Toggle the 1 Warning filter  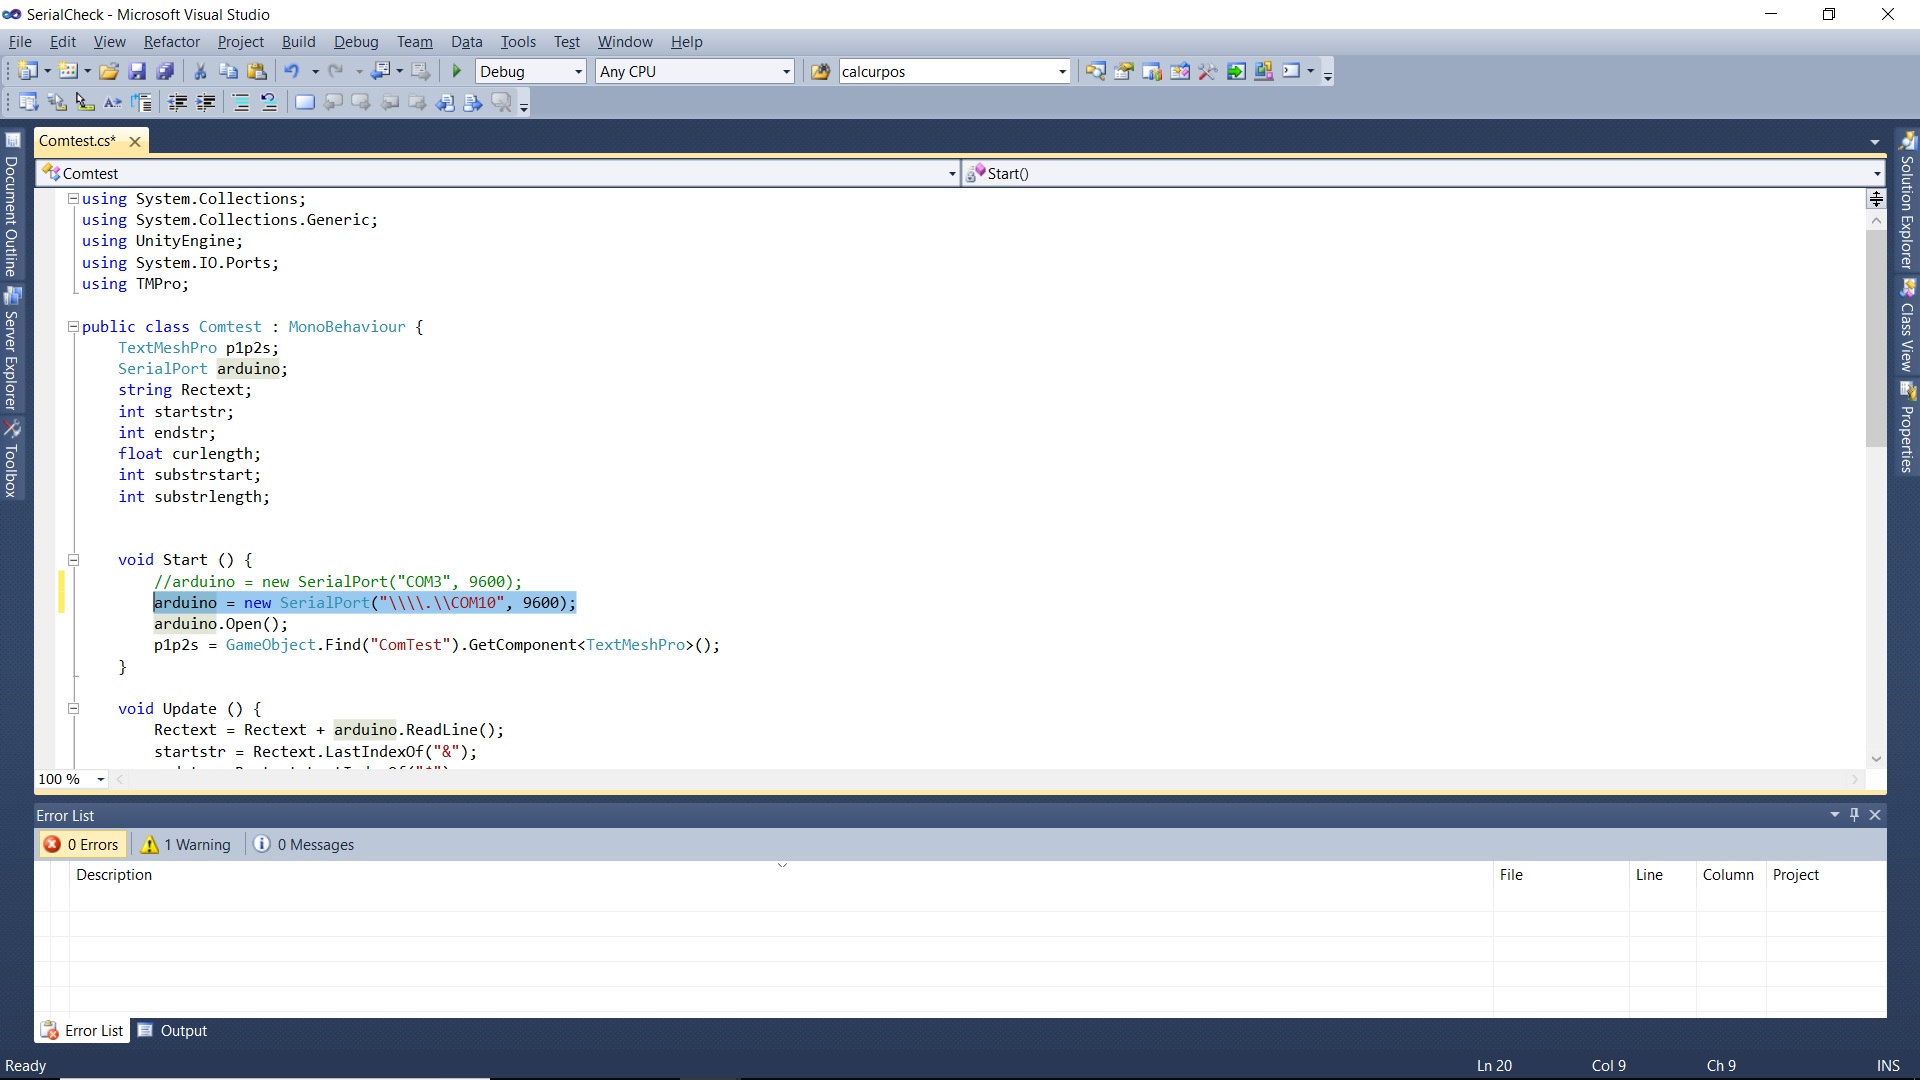186,844
